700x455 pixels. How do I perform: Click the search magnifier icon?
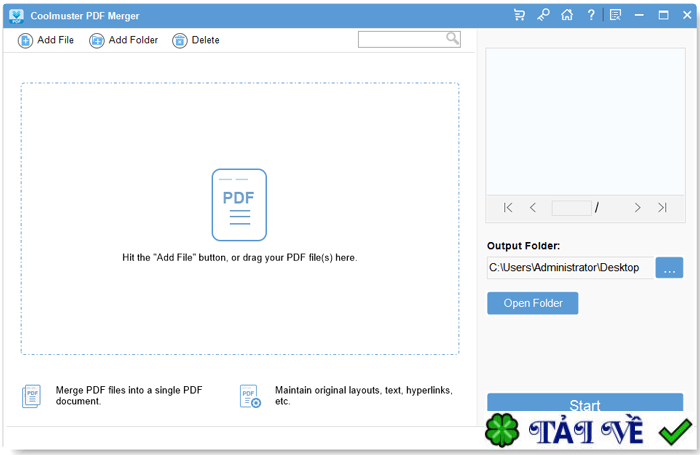pos(453,38)
